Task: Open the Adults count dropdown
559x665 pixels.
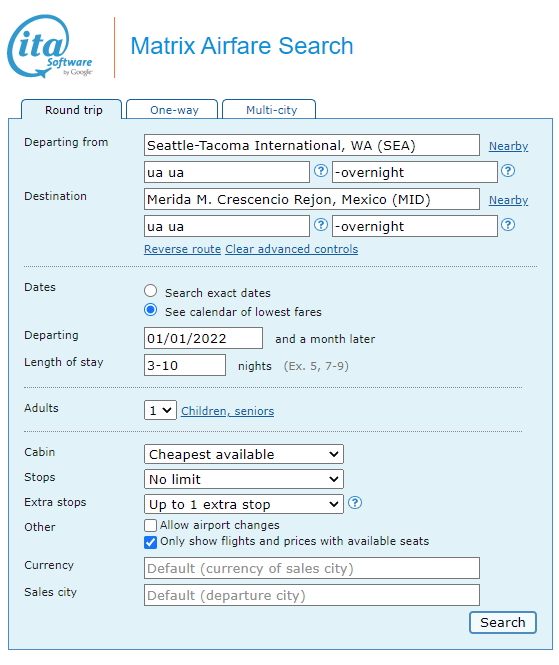Action: point(160,410)
